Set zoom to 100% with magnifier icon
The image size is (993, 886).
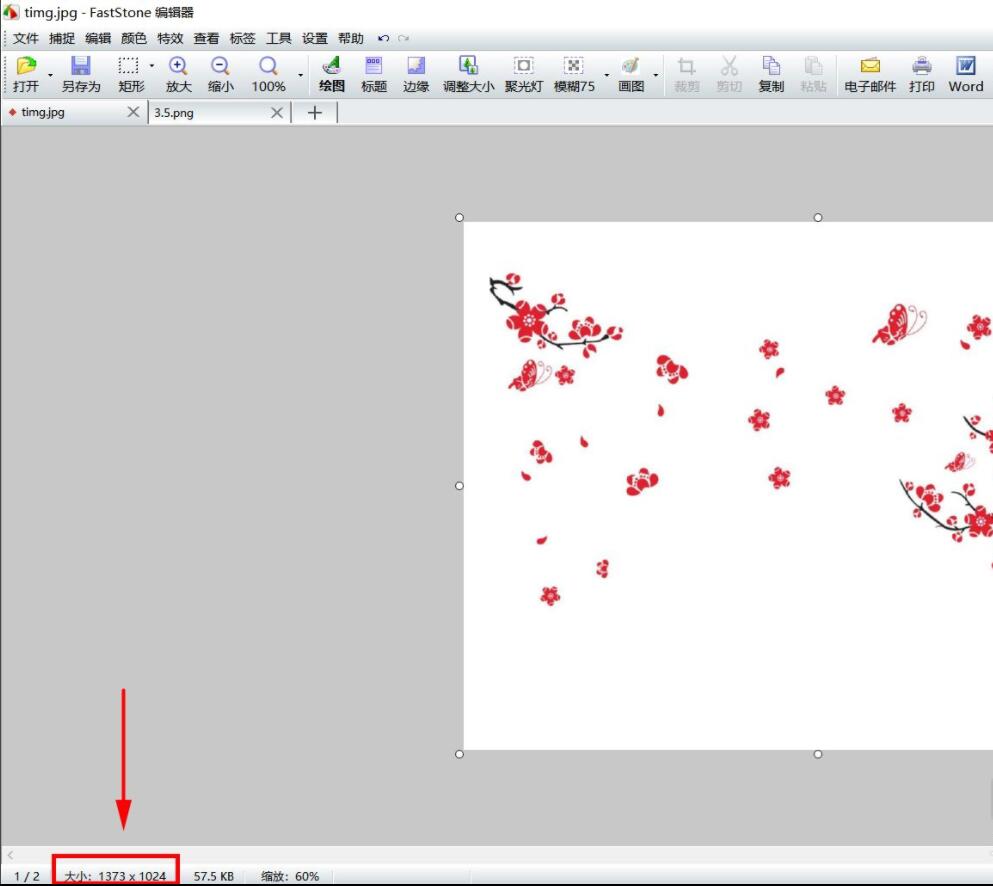[x=268, y=66]
